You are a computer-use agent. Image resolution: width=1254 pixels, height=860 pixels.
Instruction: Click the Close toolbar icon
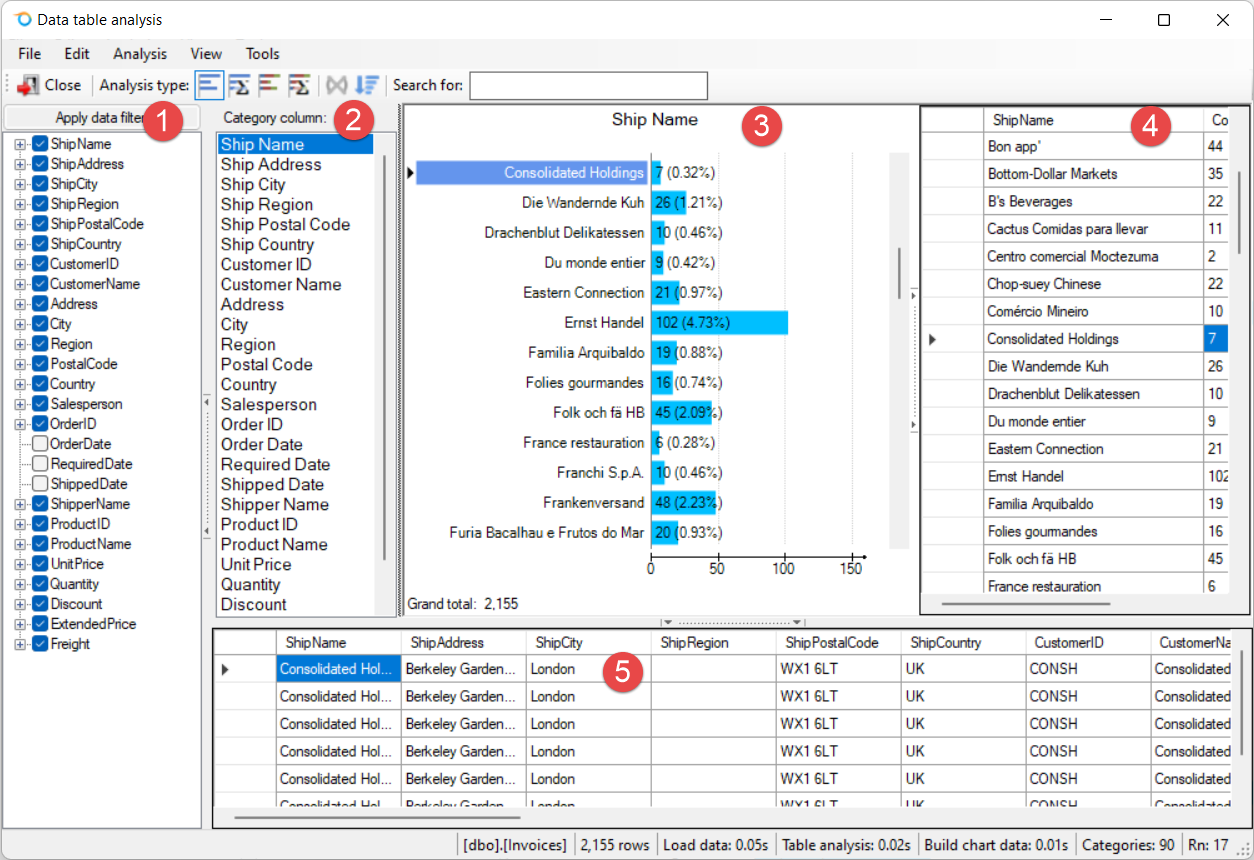coord(28,85)
